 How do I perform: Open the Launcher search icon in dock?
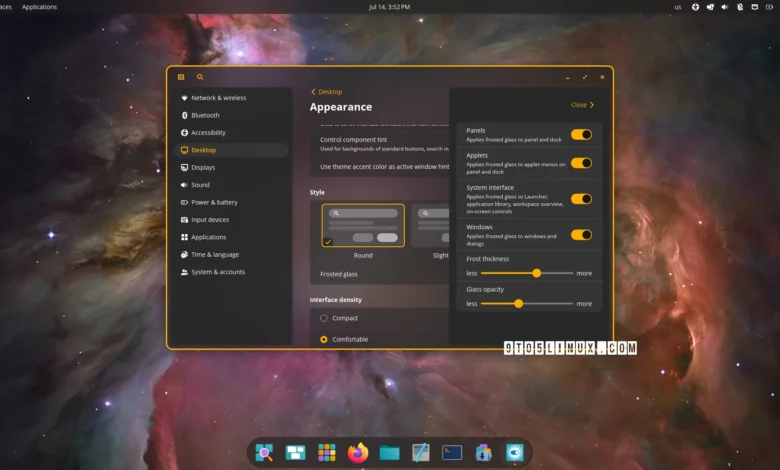coord(264,453)
